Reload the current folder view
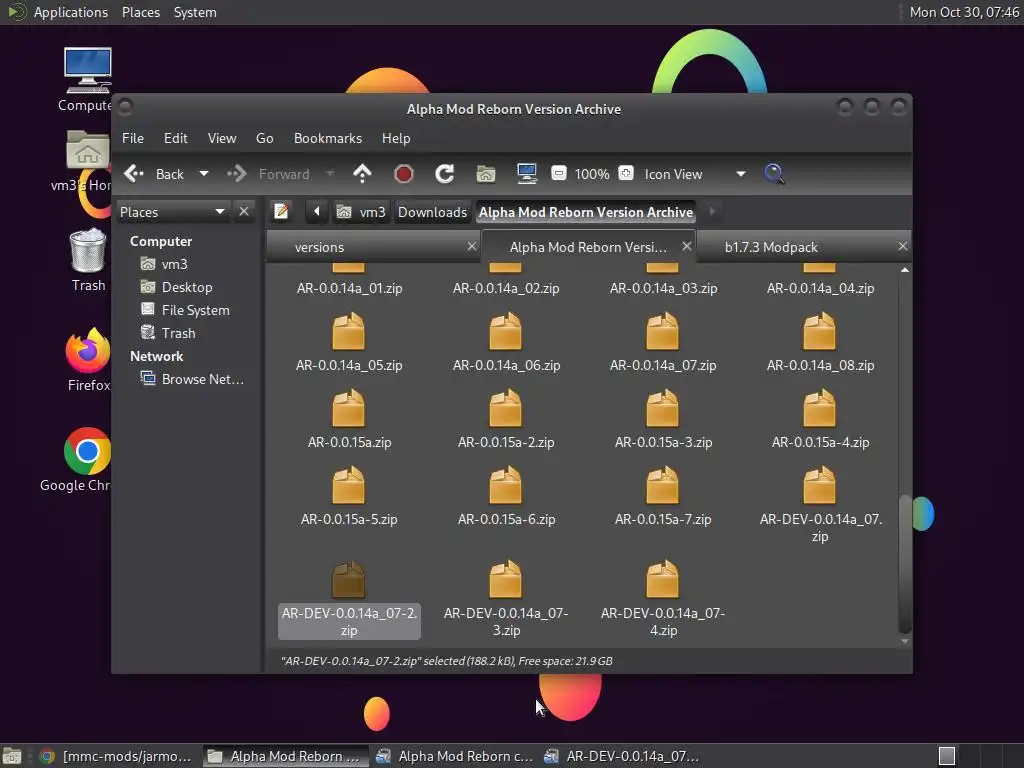The width and height of the screenshot is (1024, 768). point(445,174)
